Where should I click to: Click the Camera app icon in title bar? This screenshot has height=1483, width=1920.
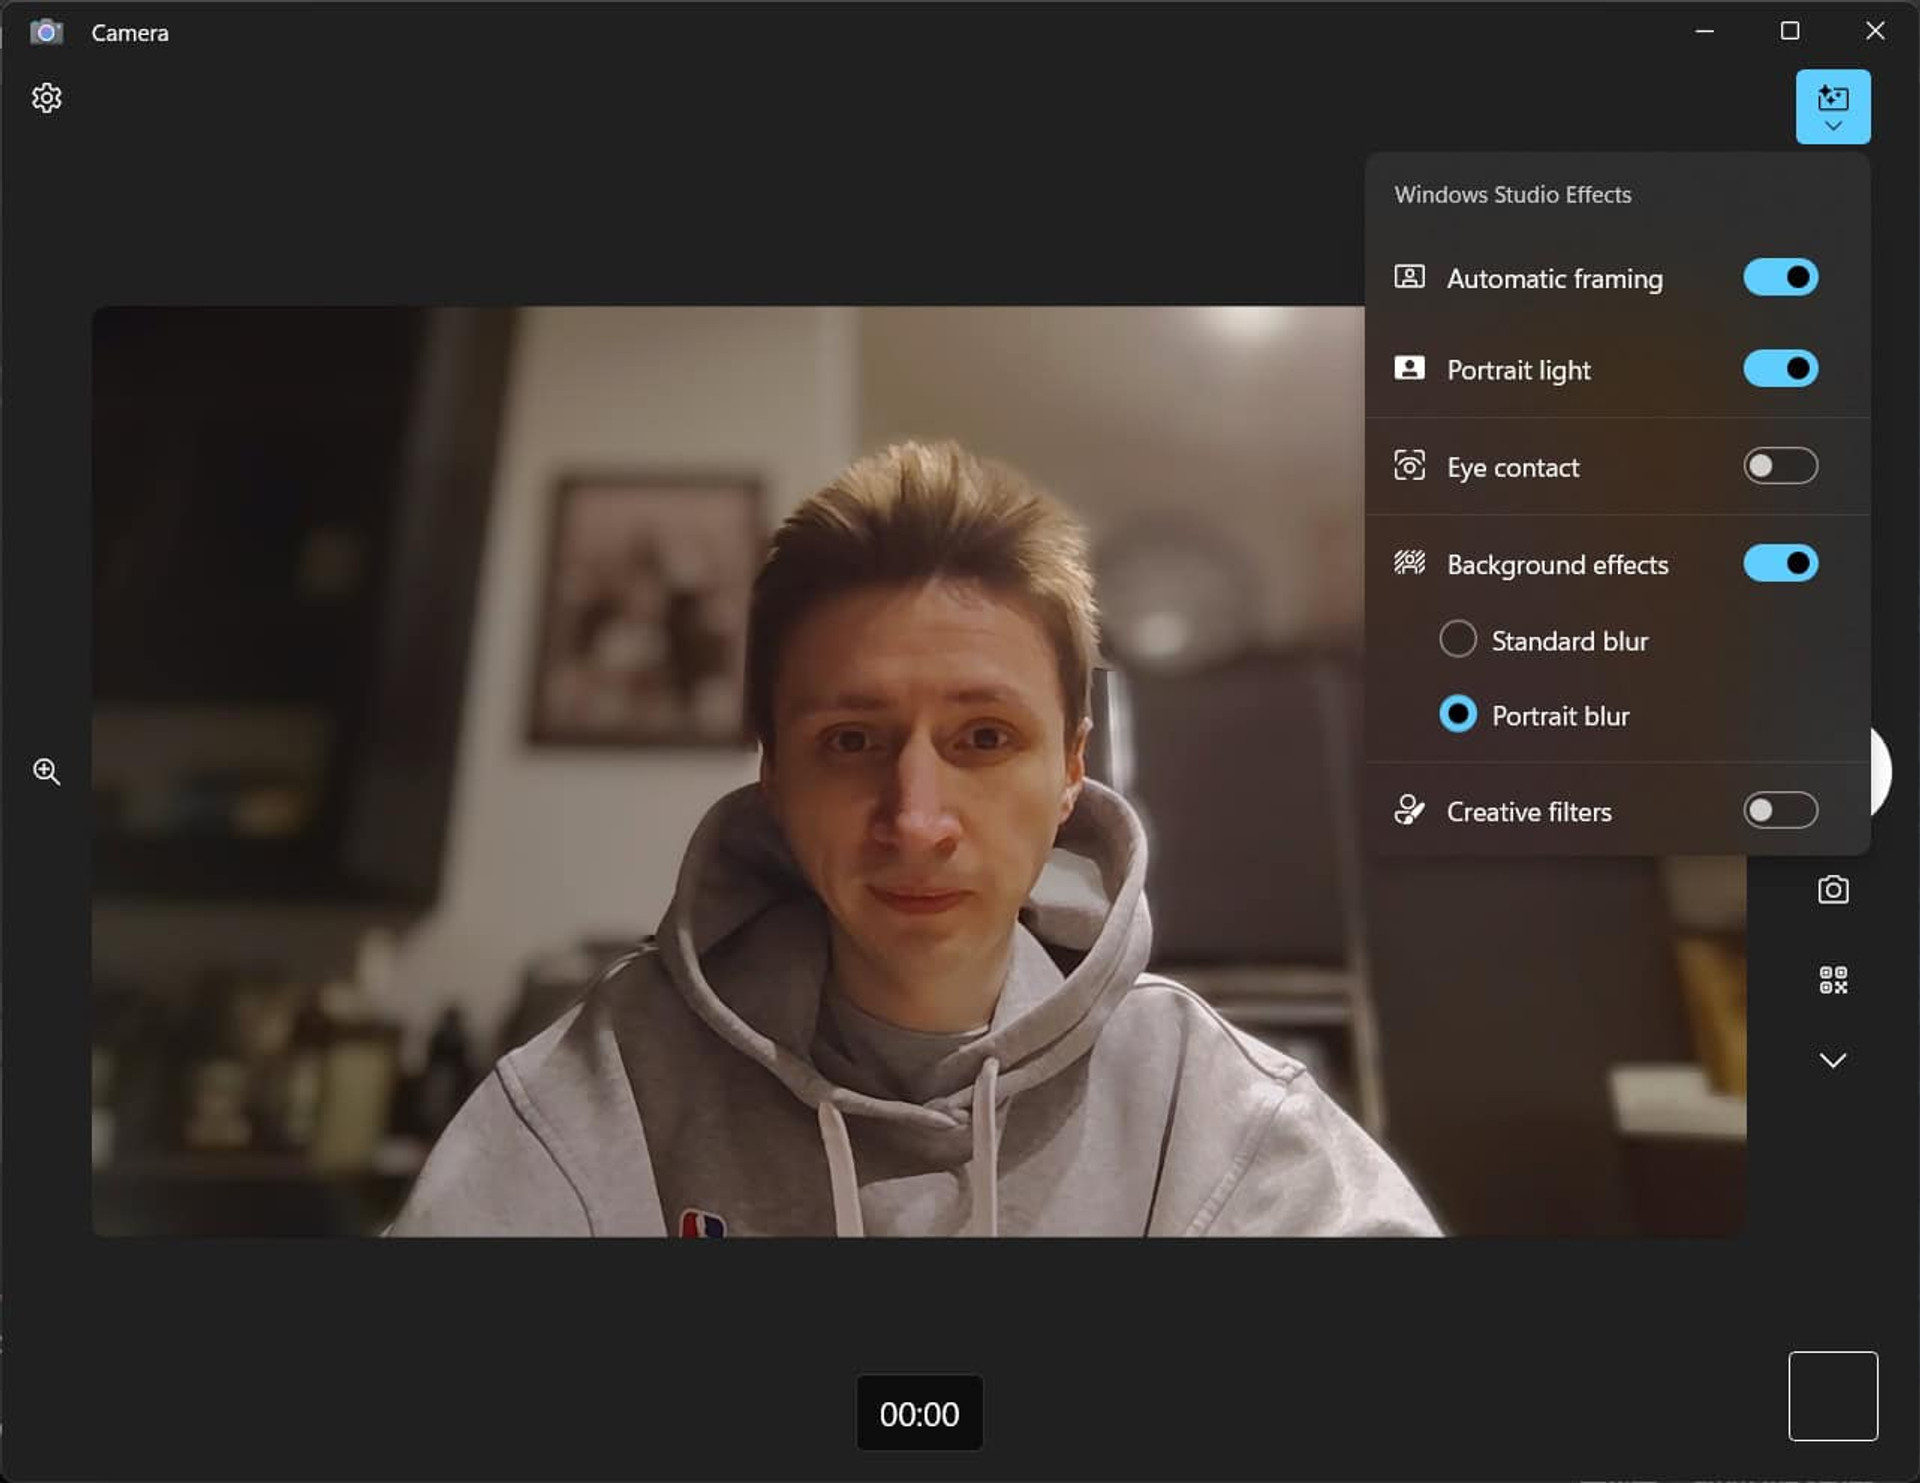[46, 32]
